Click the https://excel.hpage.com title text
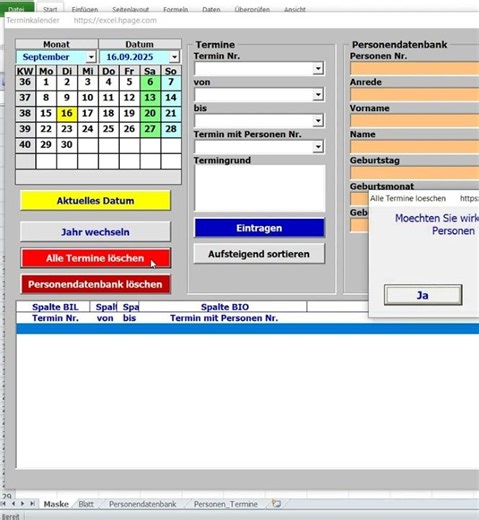479x520 pixels. pyautogui.click(x=115, y=20)
